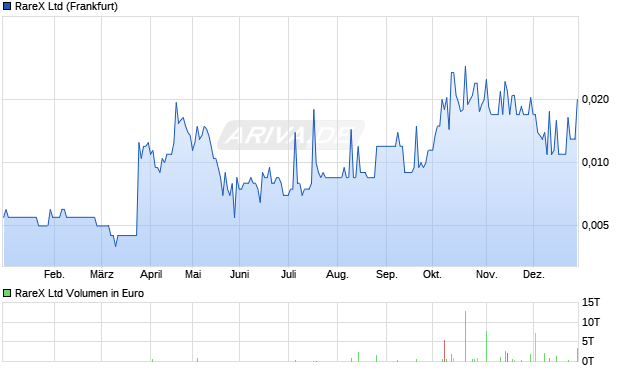Image resolution: width=620 pixels, height=371 pixels.
Task: Click the 'März' month axis label
Action: click(102, 274)
